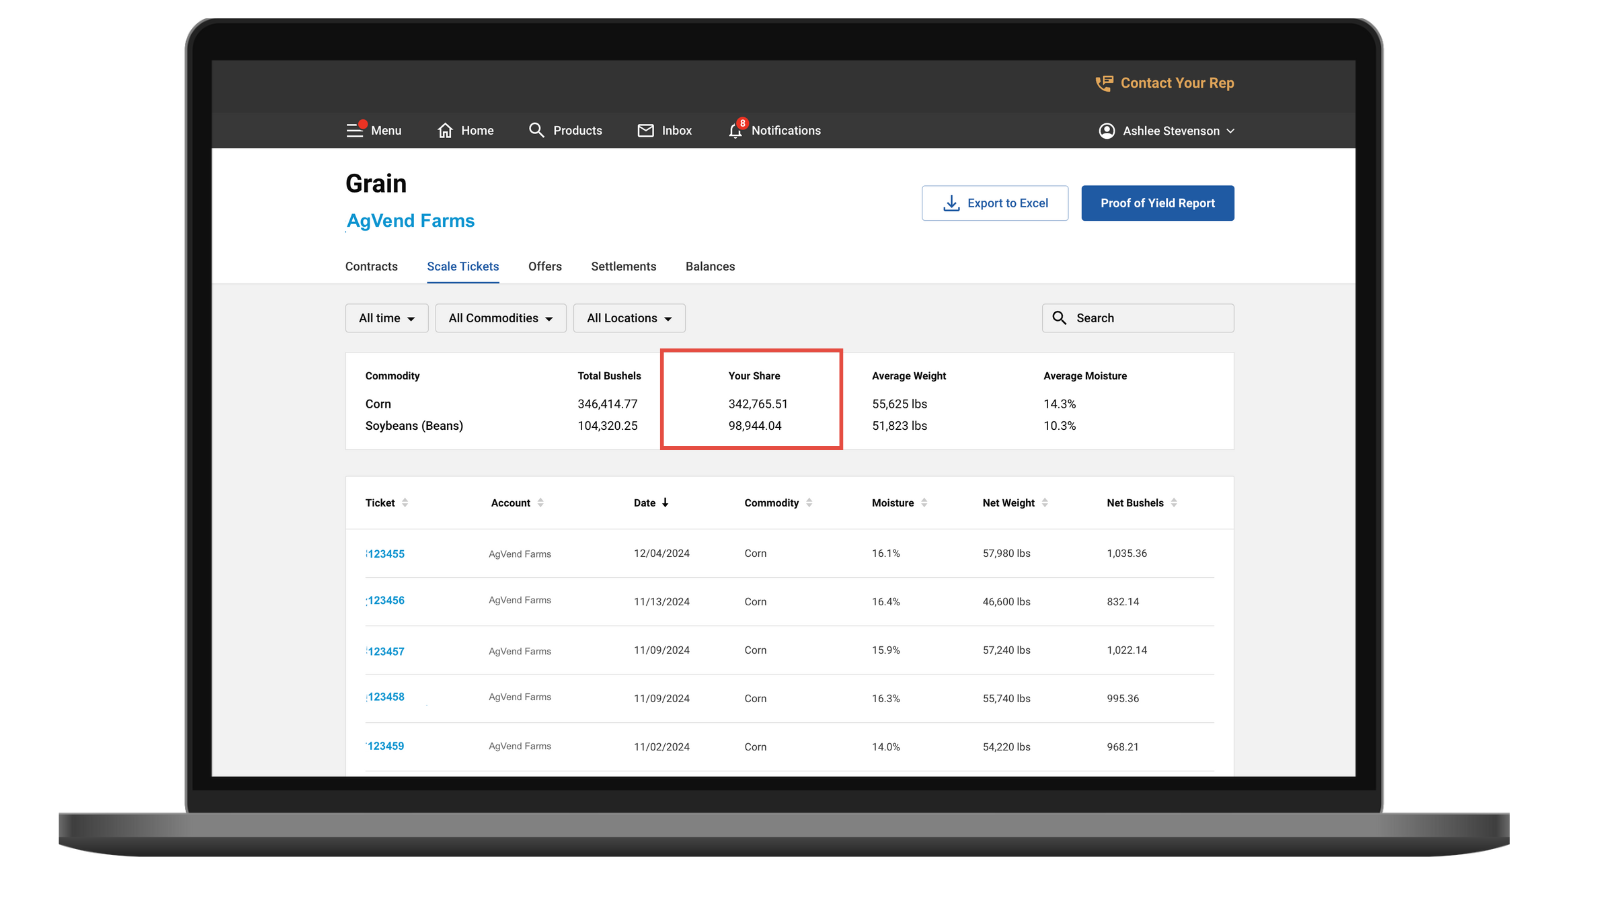The width and height of the screenshot is (1600, 900).
Task: Click the Soybeans (Beans) commodity row
Action: click(x=414, y=426)
